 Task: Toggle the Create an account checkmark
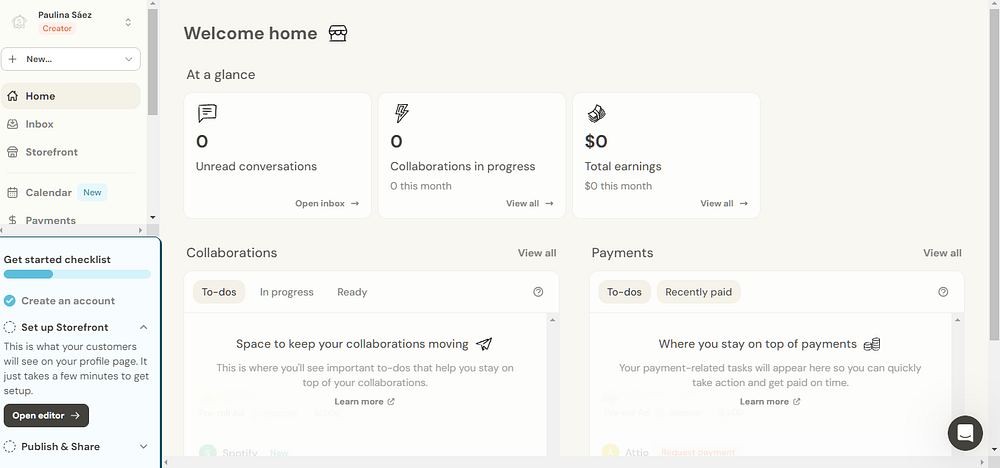coord(10,301)
